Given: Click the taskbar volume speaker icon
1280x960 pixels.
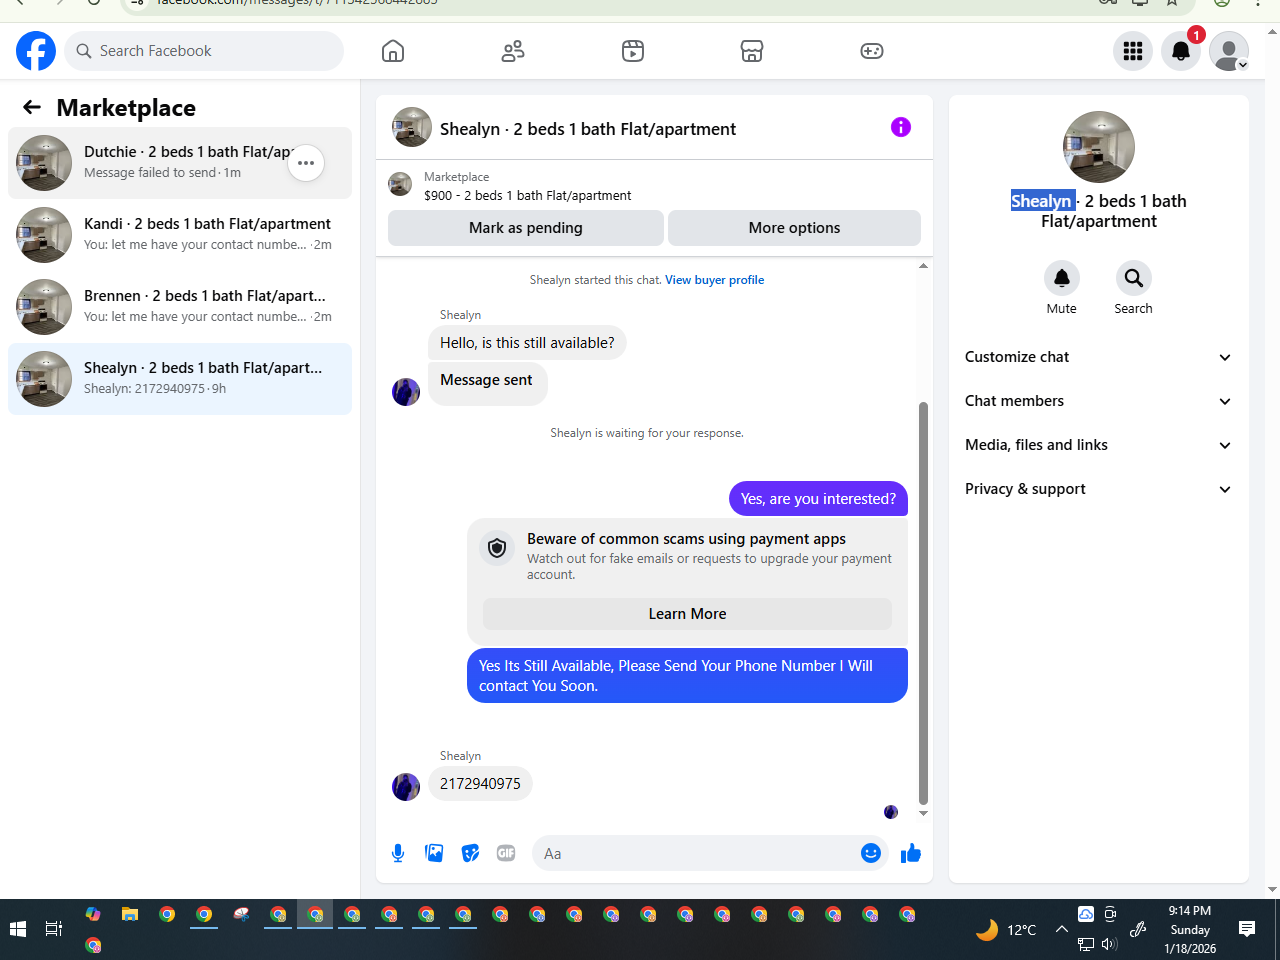Looking at the screenshot, I should pos(1109,944).
